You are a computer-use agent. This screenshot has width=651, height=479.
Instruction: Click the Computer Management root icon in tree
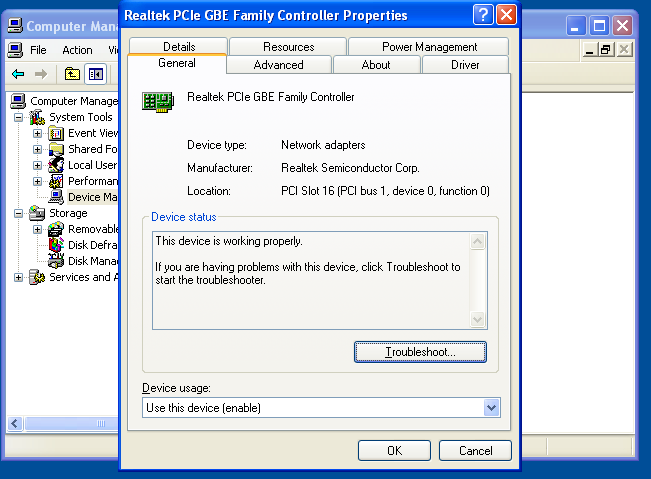(18, 101)
